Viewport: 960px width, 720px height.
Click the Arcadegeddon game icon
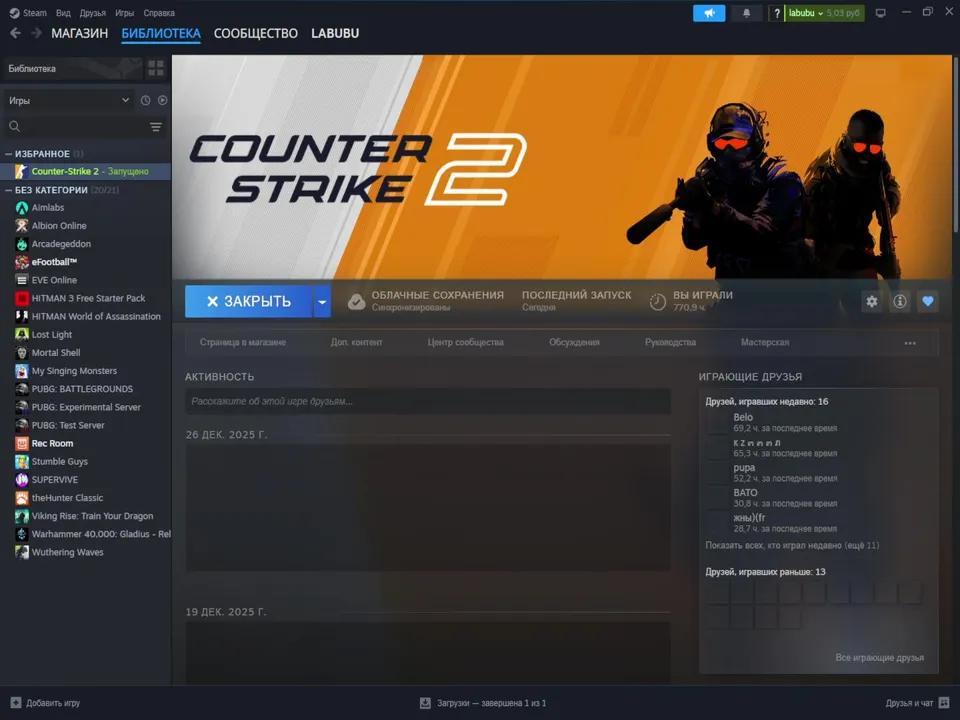21,244
